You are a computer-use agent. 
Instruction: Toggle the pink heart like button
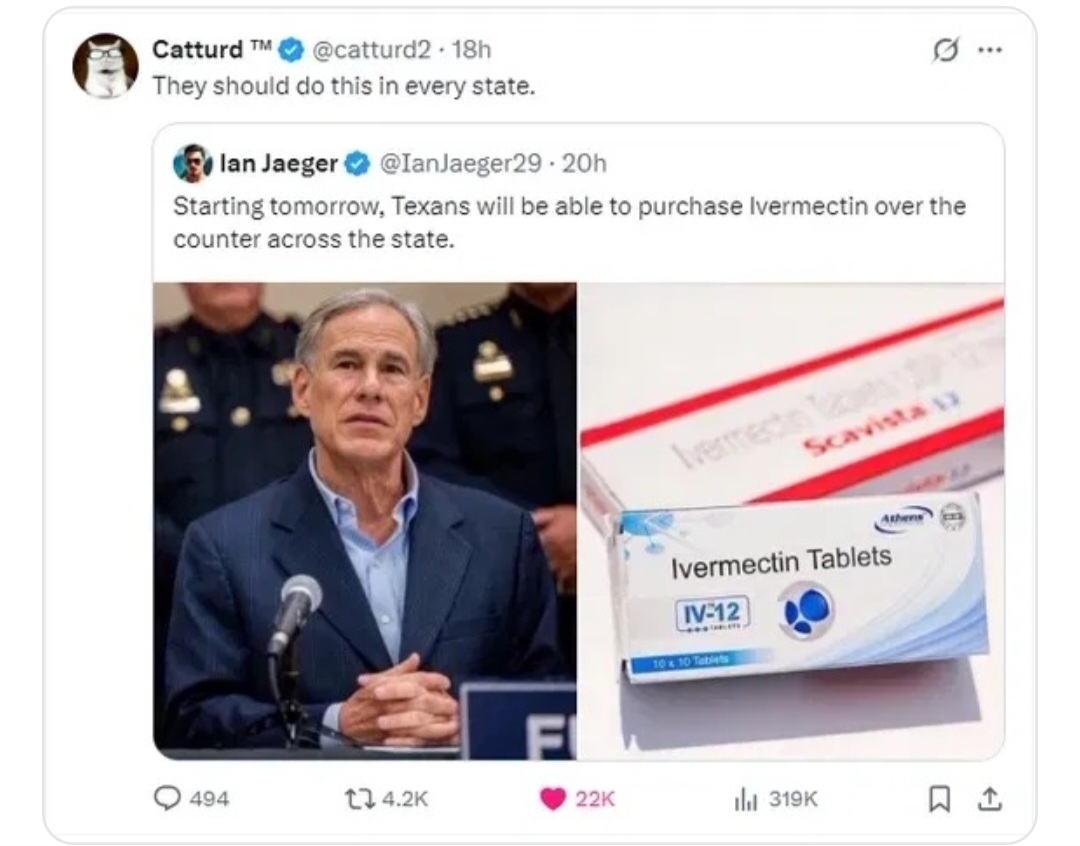coord(552,799)
